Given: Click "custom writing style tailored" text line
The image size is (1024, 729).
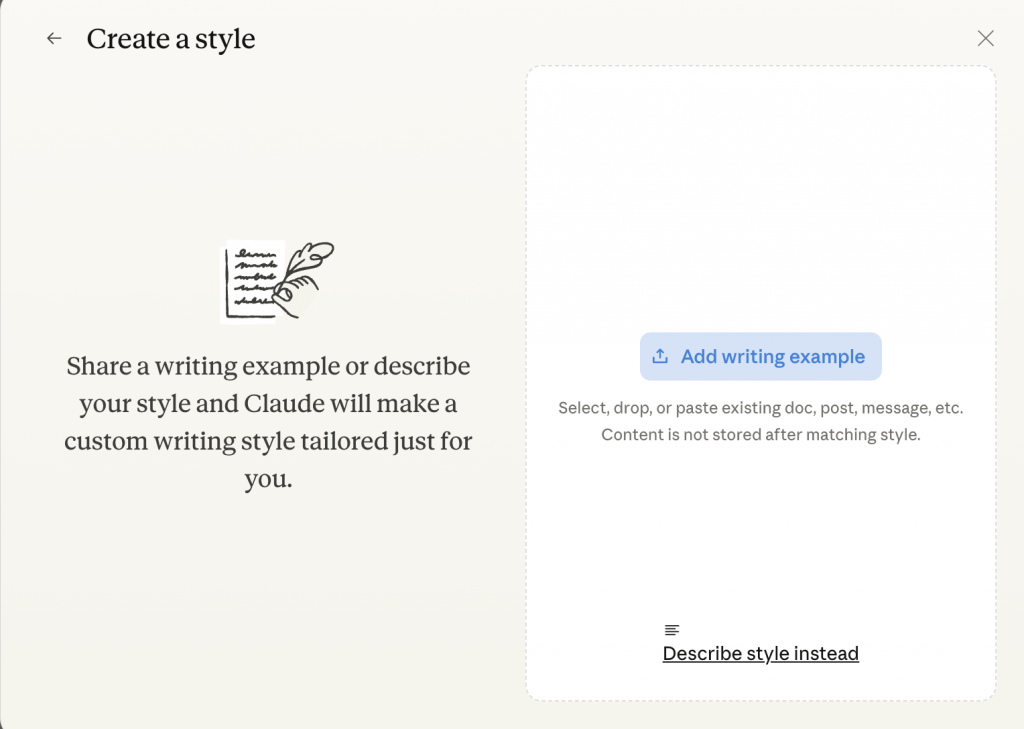Looking at the screenshot, I should point(268,442).
